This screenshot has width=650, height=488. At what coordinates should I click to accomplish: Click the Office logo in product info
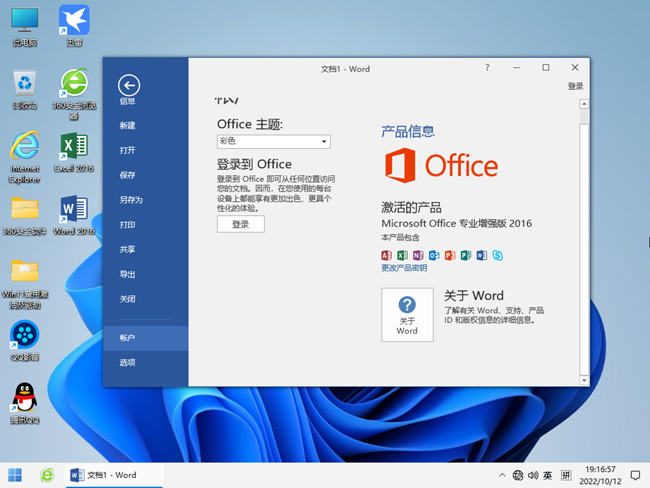[441, 165]
